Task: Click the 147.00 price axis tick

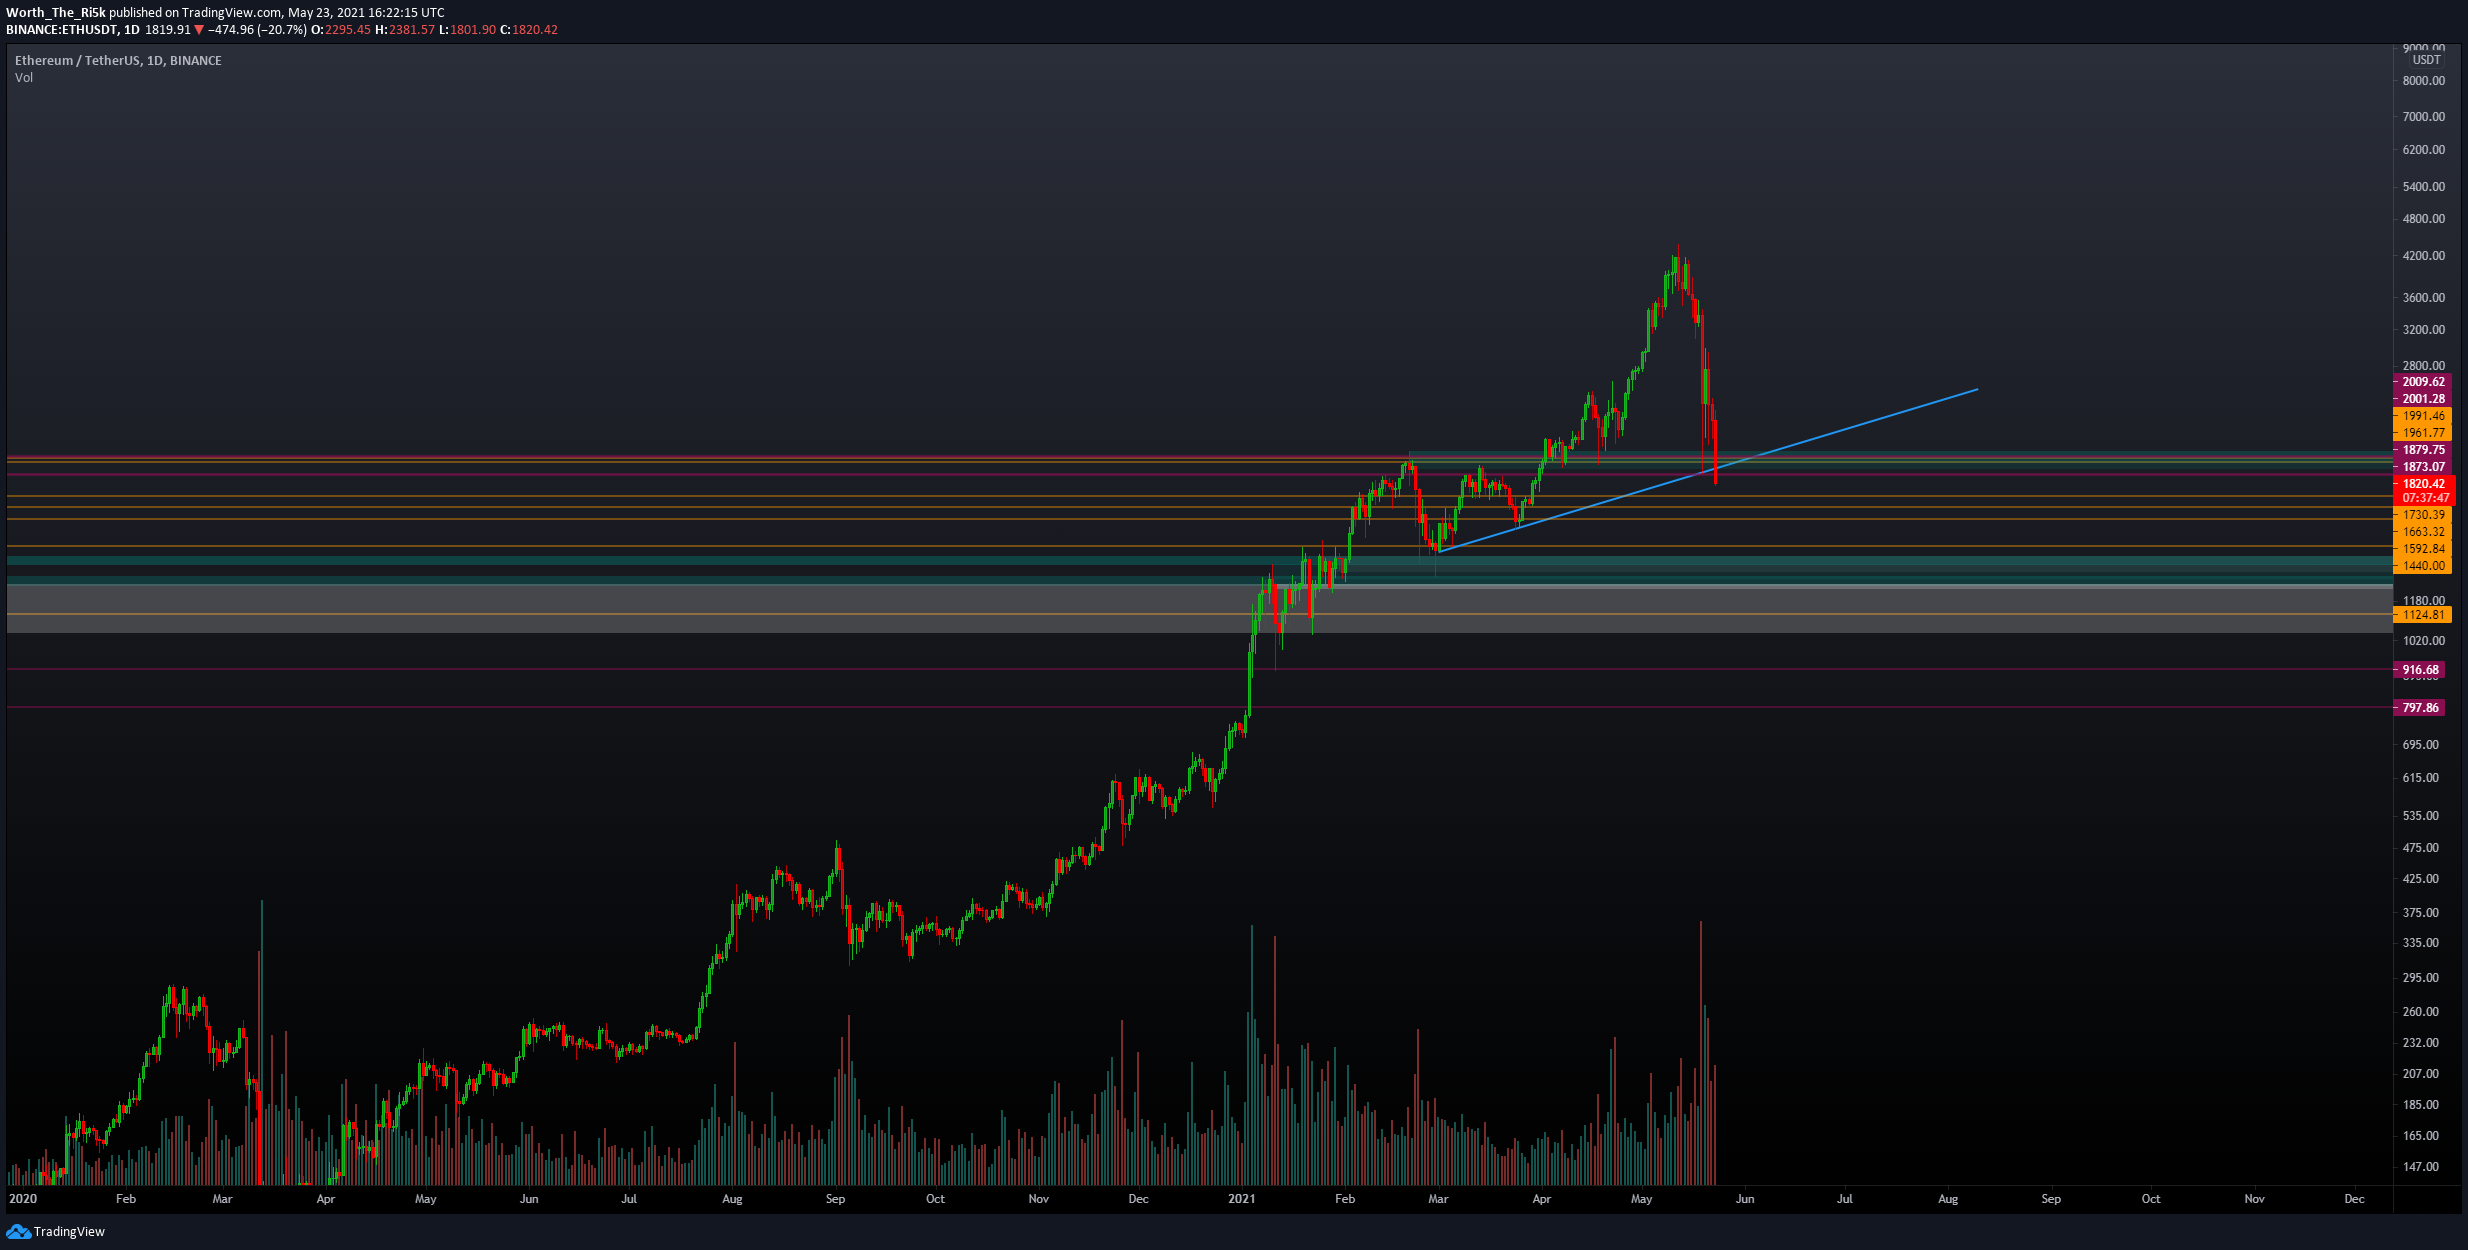Action: 2421,1167
